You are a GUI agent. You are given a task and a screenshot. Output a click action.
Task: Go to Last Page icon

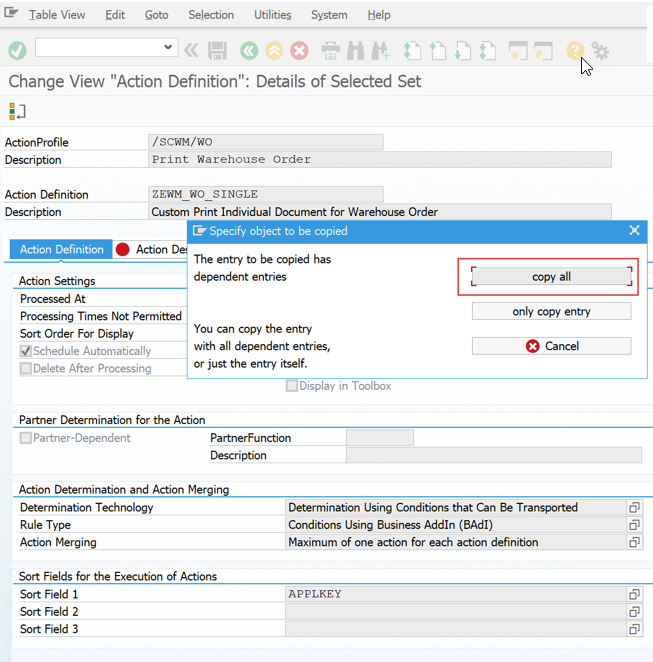pyautogui.click(x=488, y=51)
